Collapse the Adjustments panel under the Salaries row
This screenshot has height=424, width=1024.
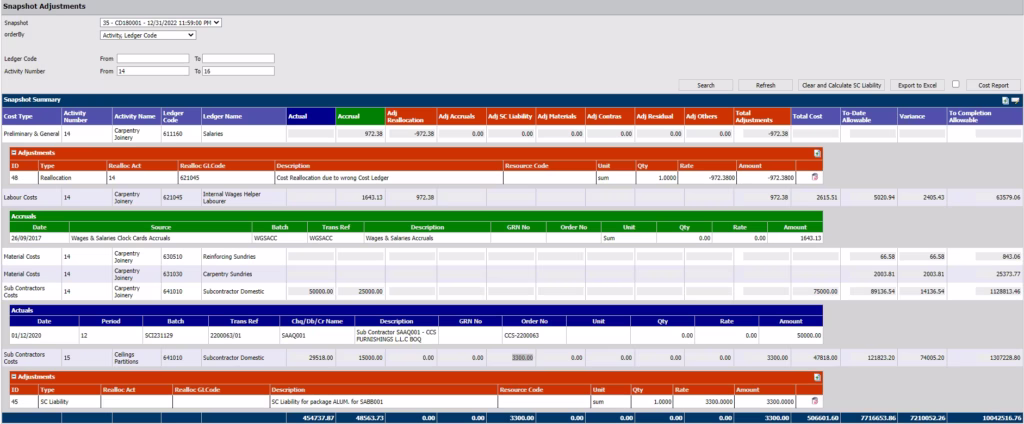coord(14,153)
